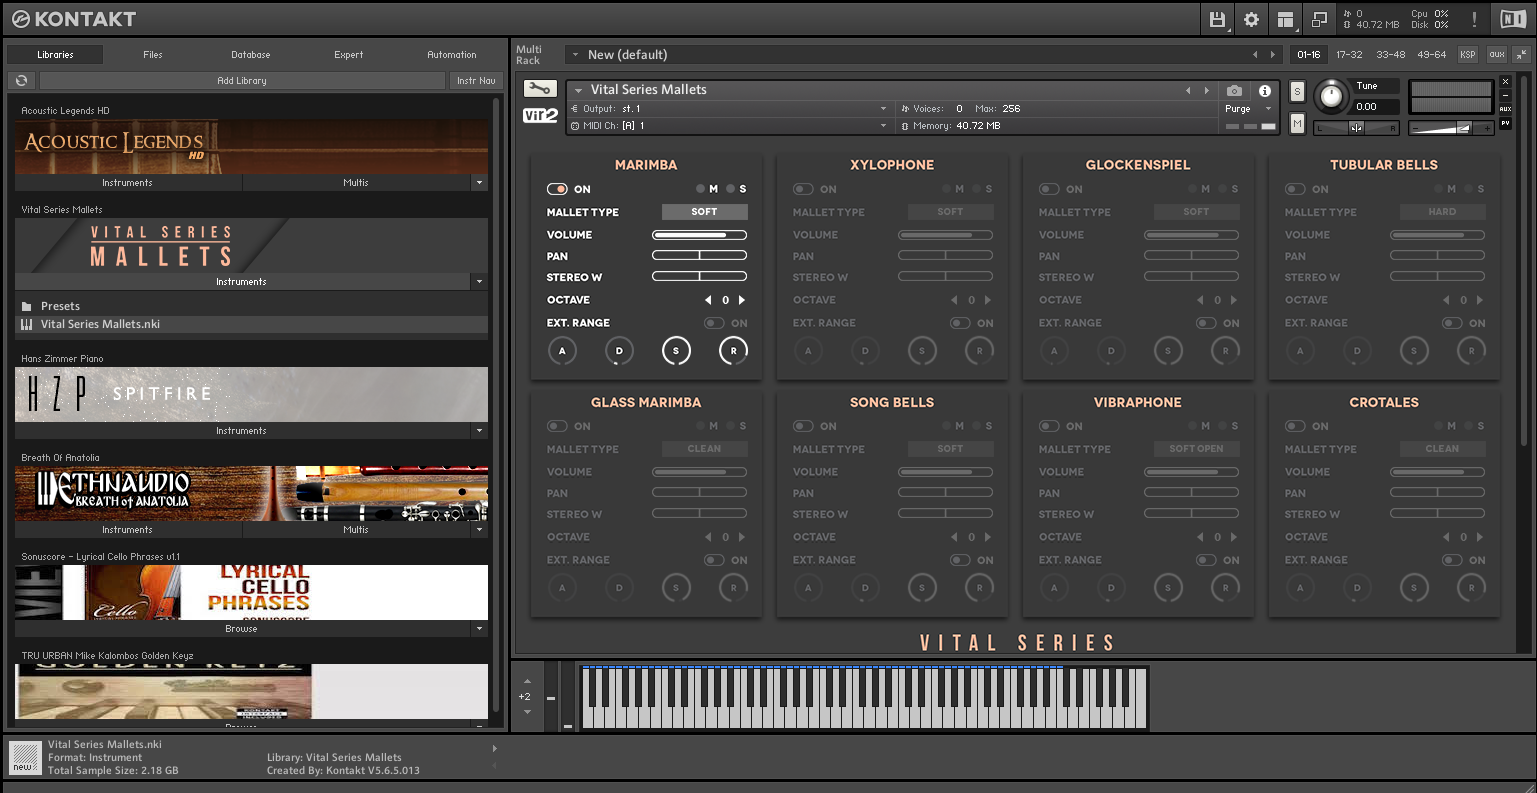Click Marimba Attack knob

(562, 351)
